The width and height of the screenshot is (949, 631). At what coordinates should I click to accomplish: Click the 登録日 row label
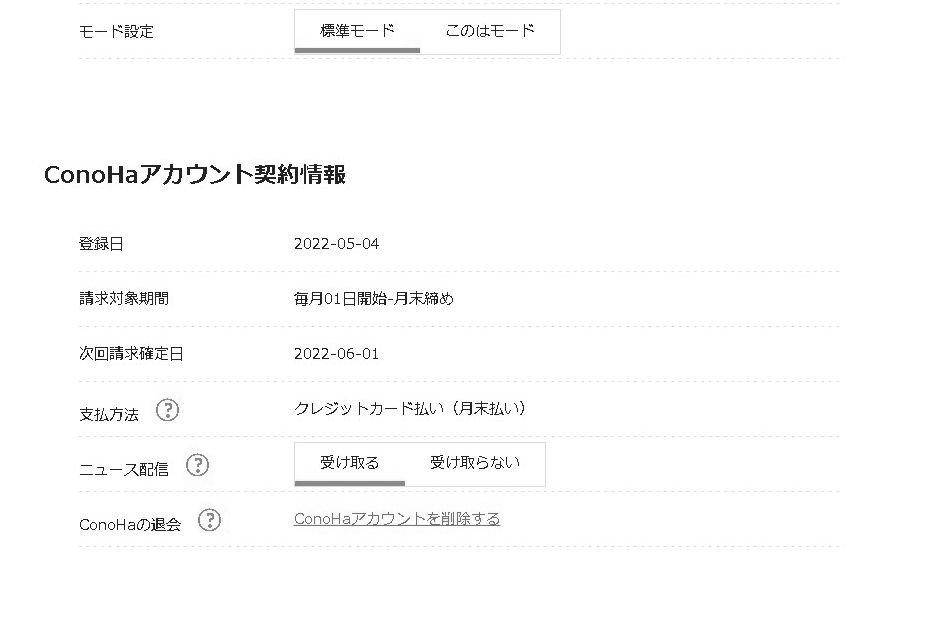click(101, 243)
